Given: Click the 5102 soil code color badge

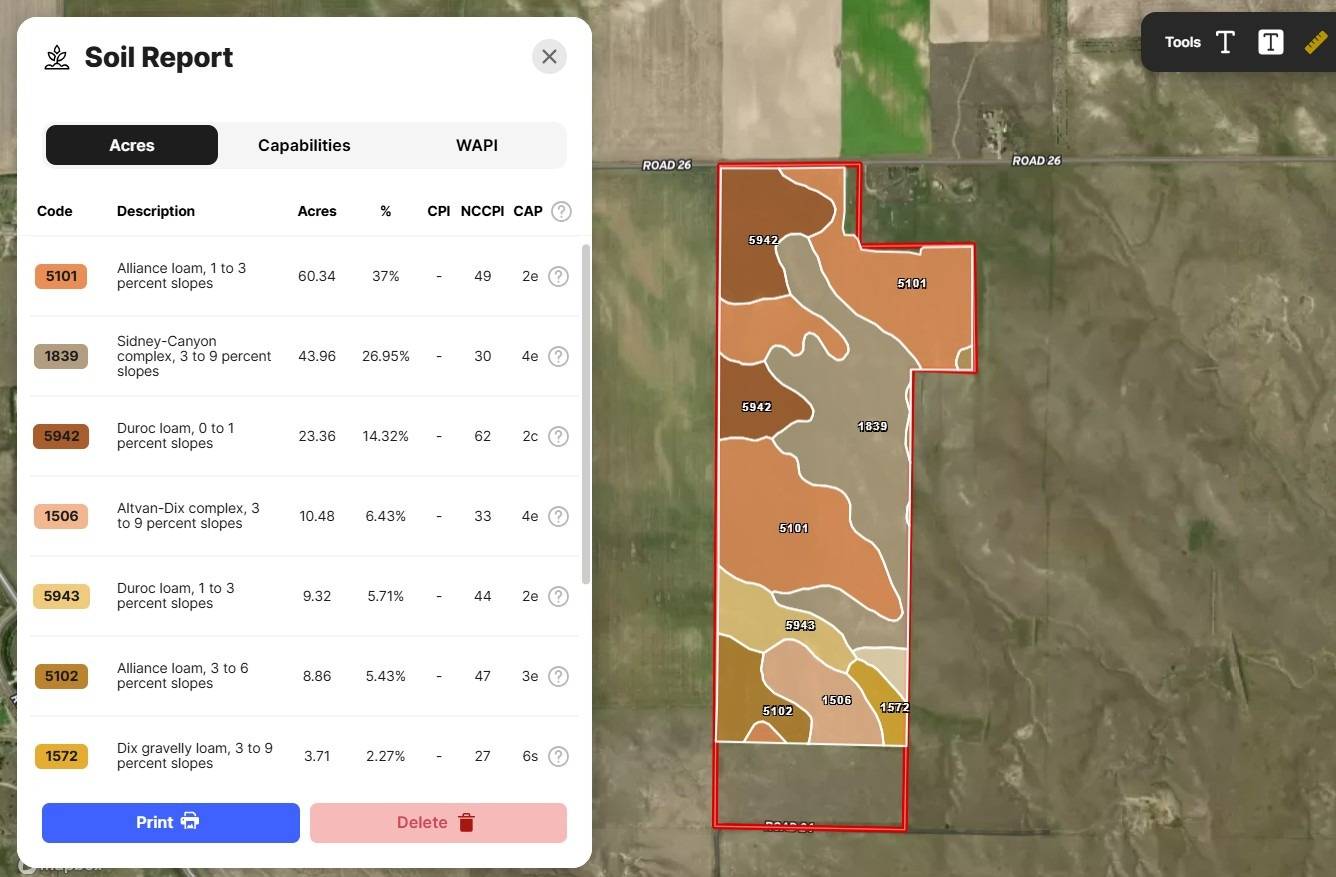Looking at the screenshot, I should (61, 676).
